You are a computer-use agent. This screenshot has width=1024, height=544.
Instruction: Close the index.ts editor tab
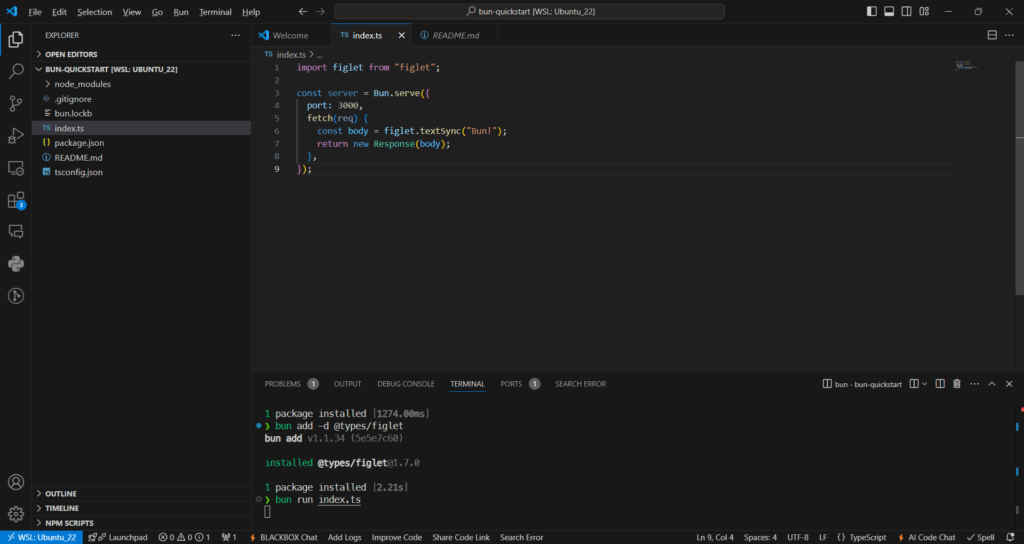coord(402,35)
